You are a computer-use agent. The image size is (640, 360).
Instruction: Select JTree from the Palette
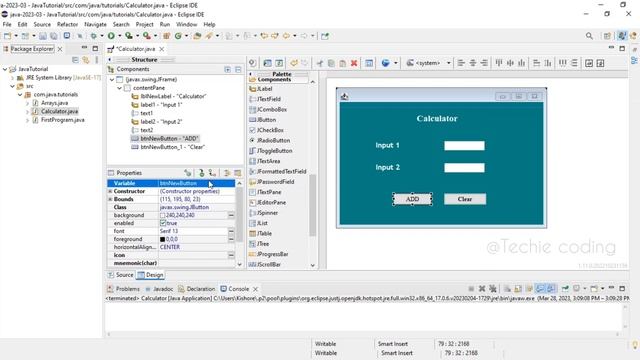click(x=259, y=244)
